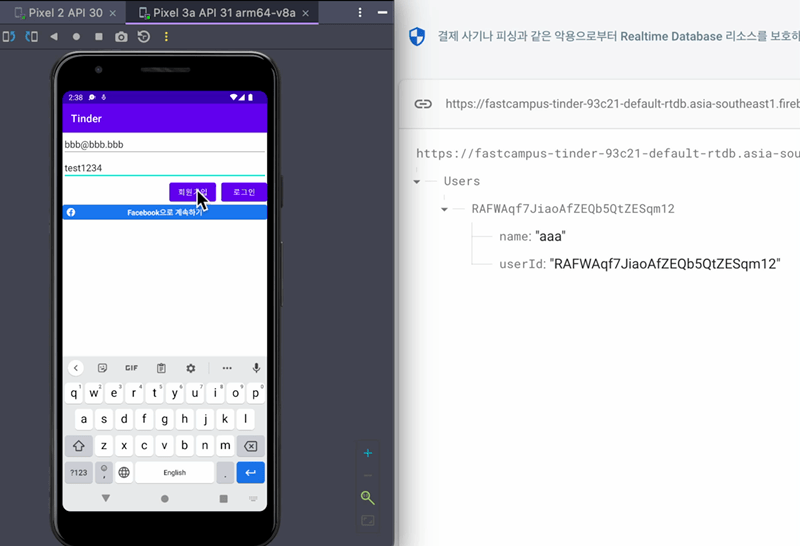Click the email field with bbb@bbb.bbb
This screenshot has height=546, width=800.
pos(164,144)
